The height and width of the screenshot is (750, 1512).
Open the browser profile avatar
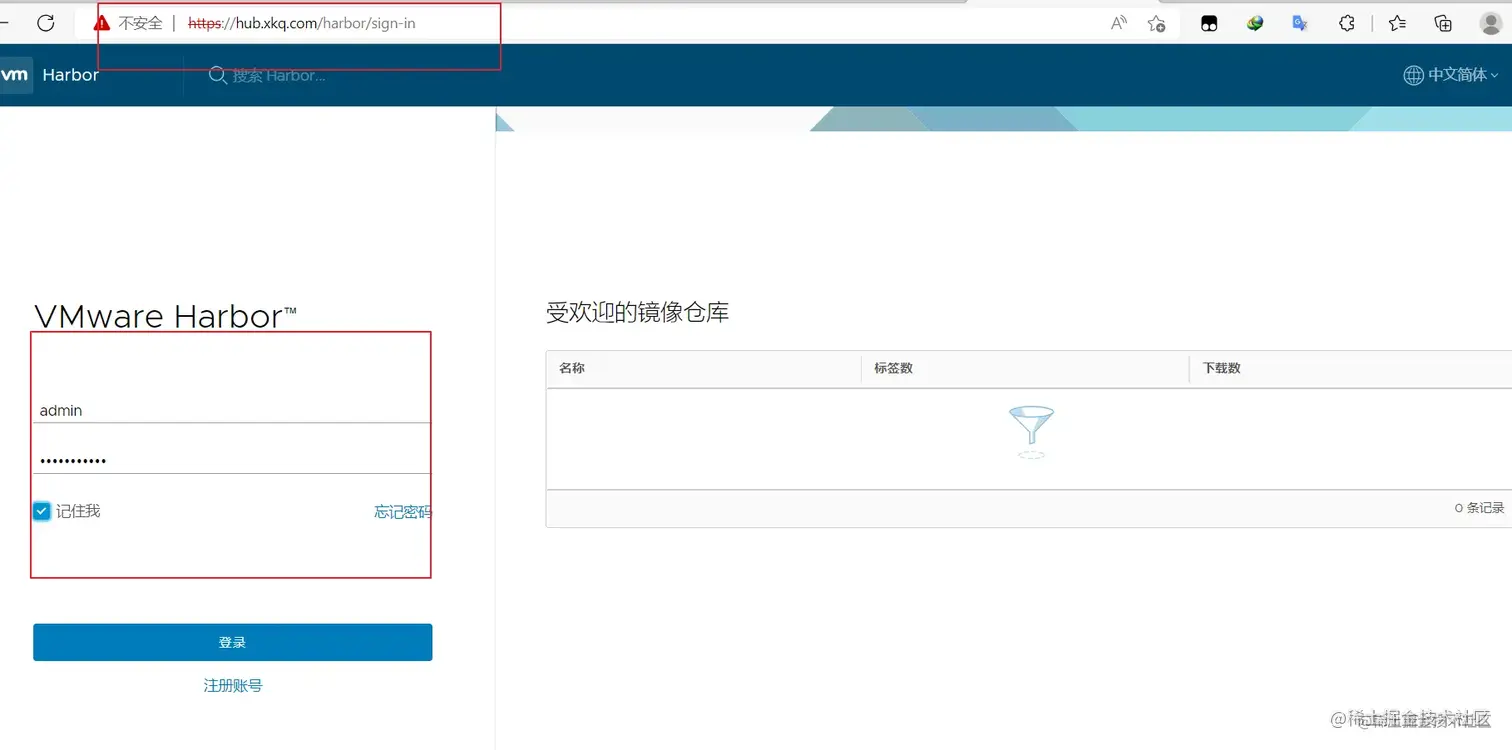tap(1490, 23)
